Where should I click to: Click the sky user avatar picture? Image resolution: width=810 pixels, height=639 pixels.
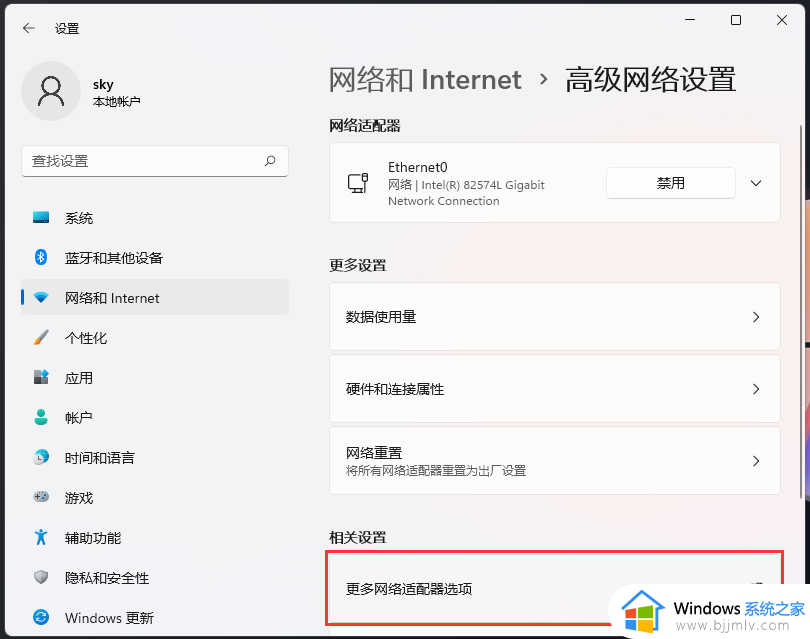click(x=51, y=91)
